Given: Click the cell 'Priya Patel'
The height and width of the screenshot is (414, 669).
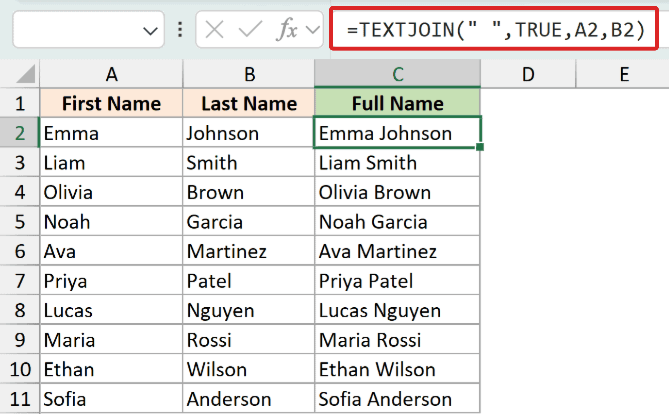Looking at the screenshot, I should click(398, 280).
